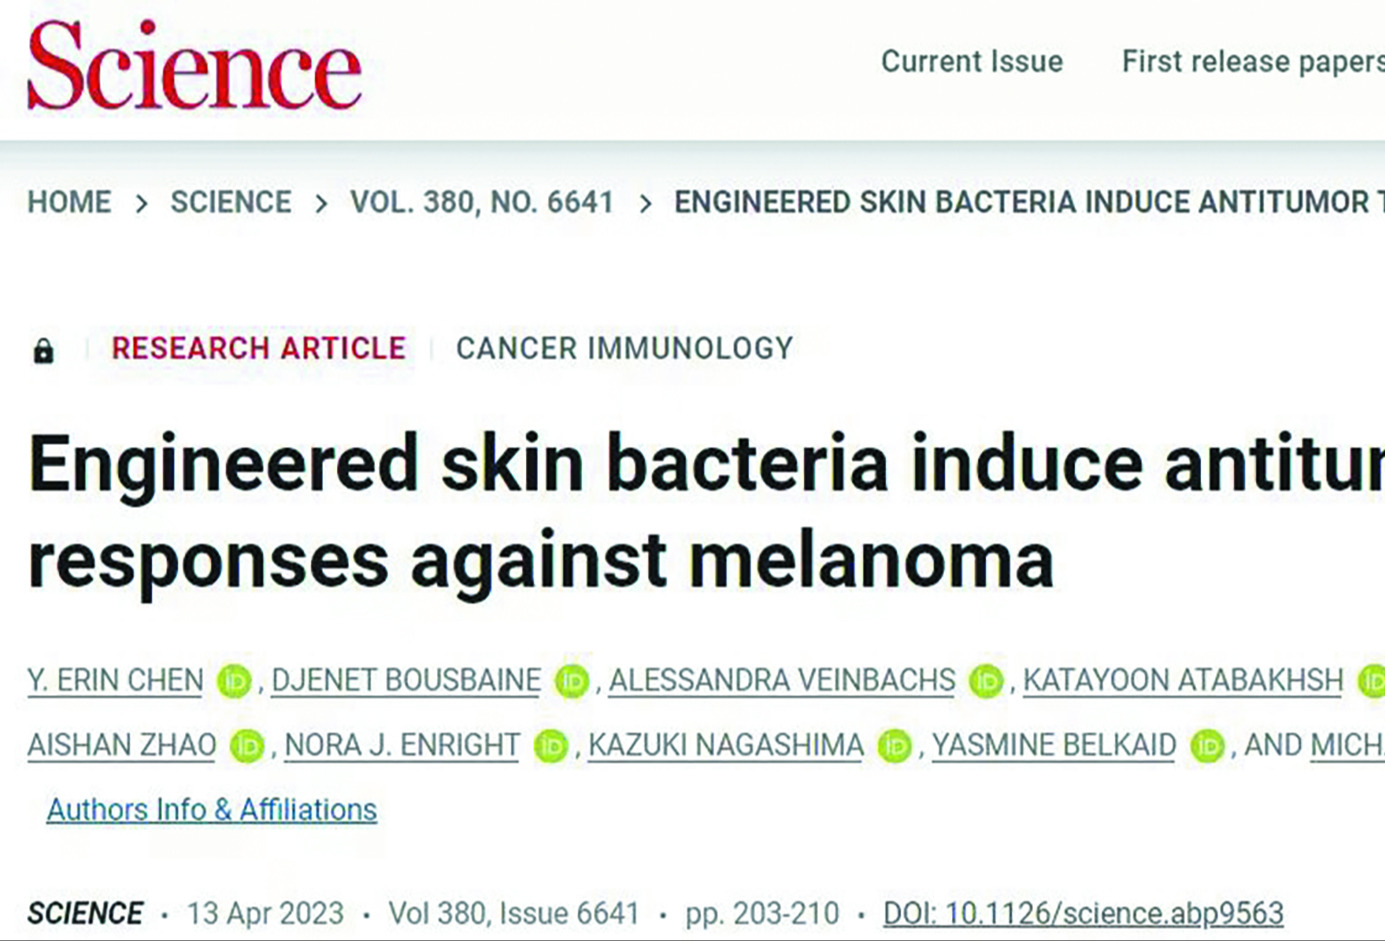The height and width of the screenshot is (941, 1385).
Task: Click ORCID icon after Alessandra Veinbachs
Action: 986,682
